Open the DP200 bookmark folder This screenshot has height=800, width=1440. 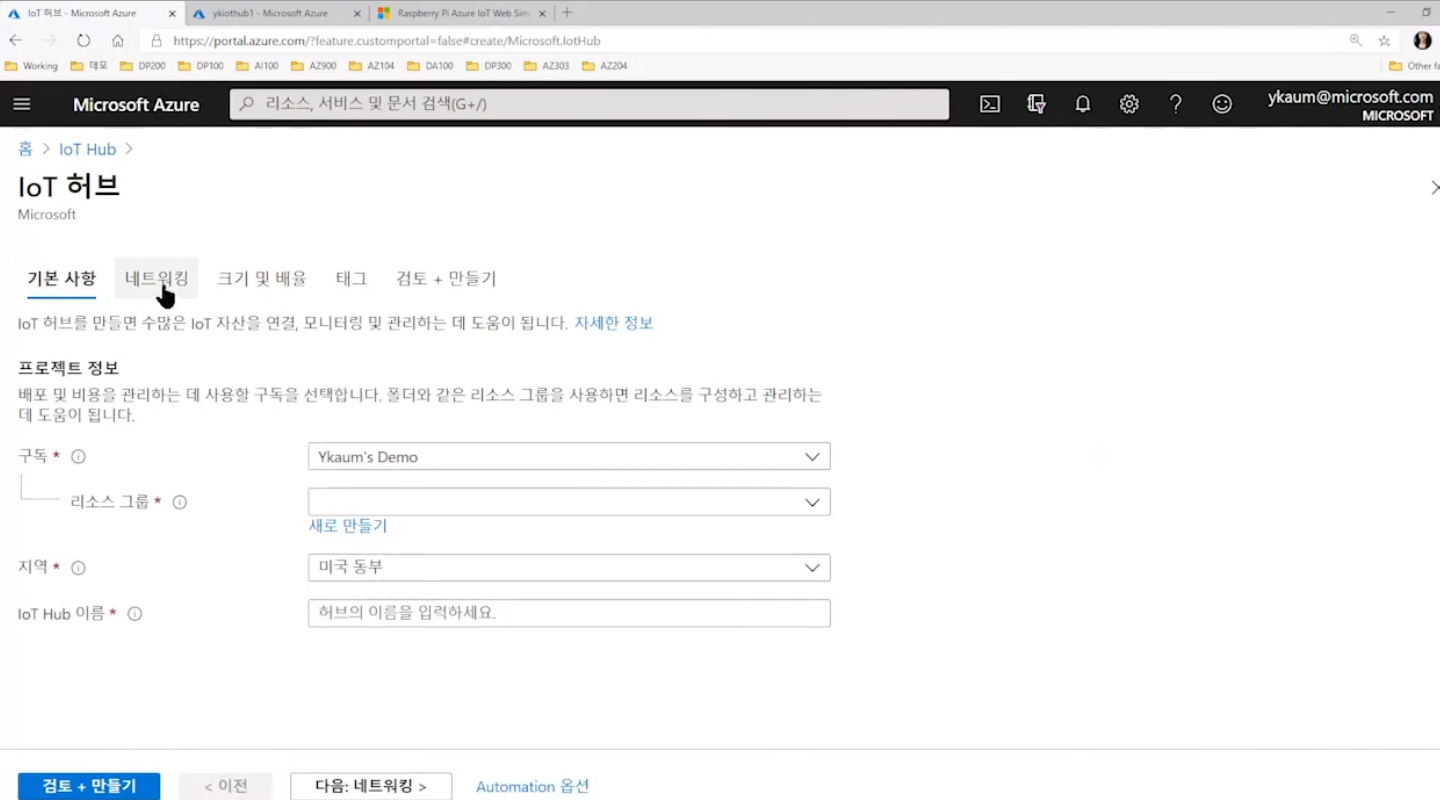point(142,66)
